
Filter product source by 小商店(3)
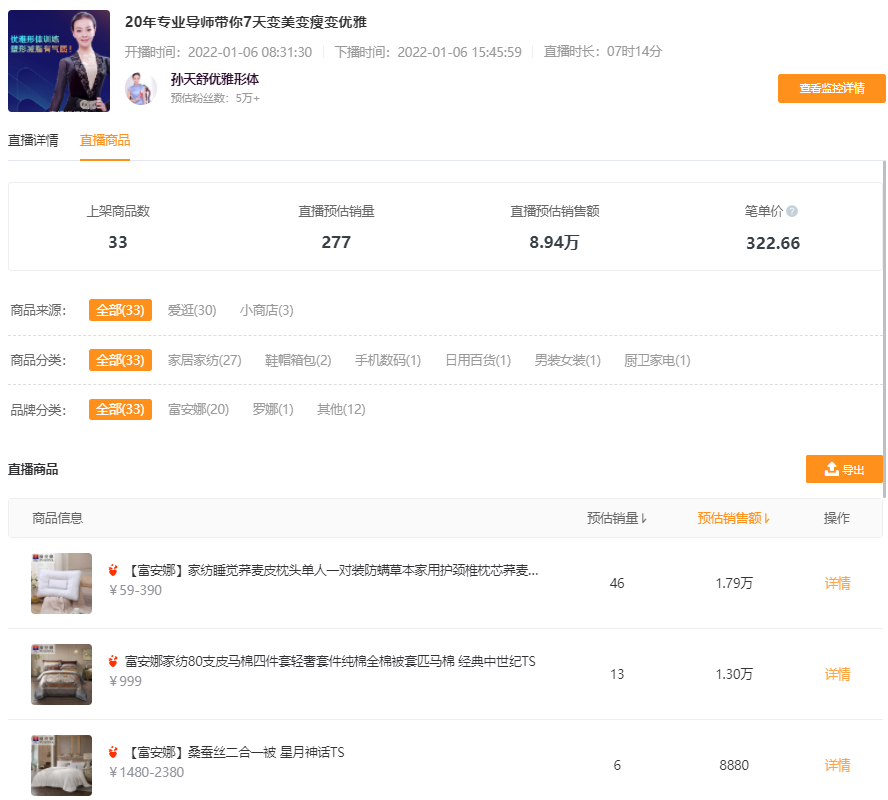coord(266,310)
